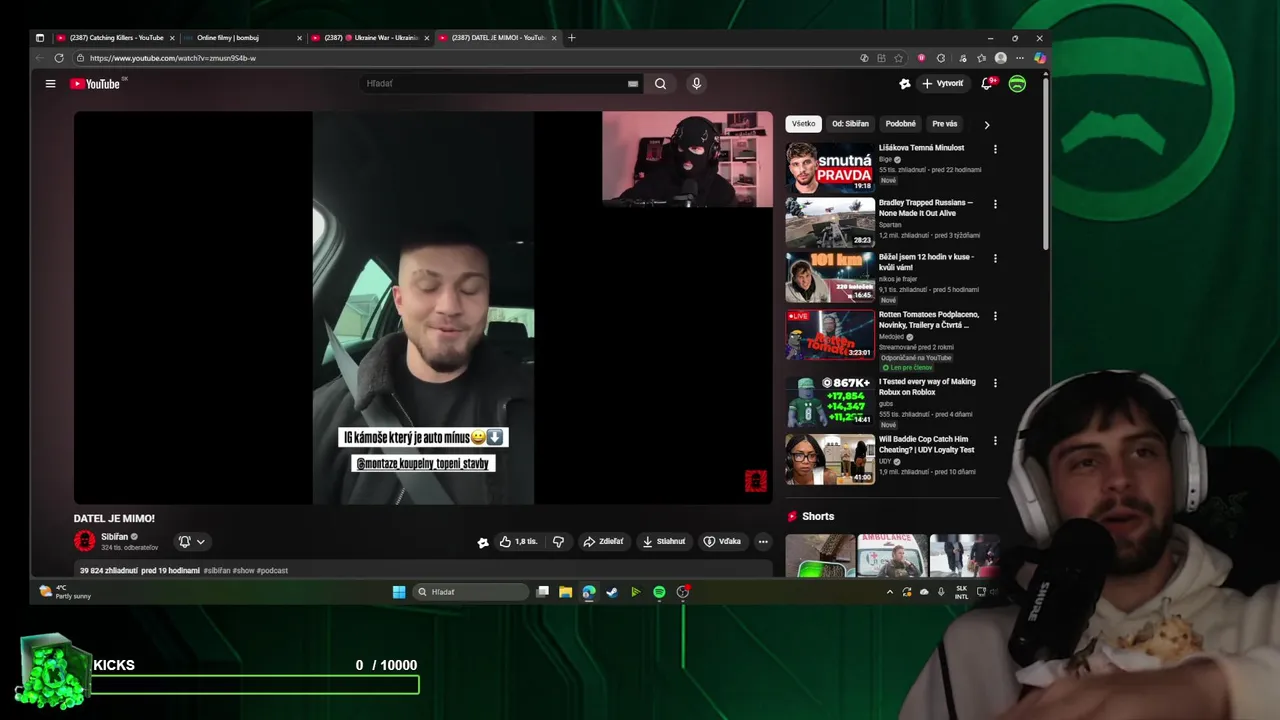The width and height of the screenshot is (1280, 720).
Task: Click the video player to pause playback
Action: click(x=423, y=308)
